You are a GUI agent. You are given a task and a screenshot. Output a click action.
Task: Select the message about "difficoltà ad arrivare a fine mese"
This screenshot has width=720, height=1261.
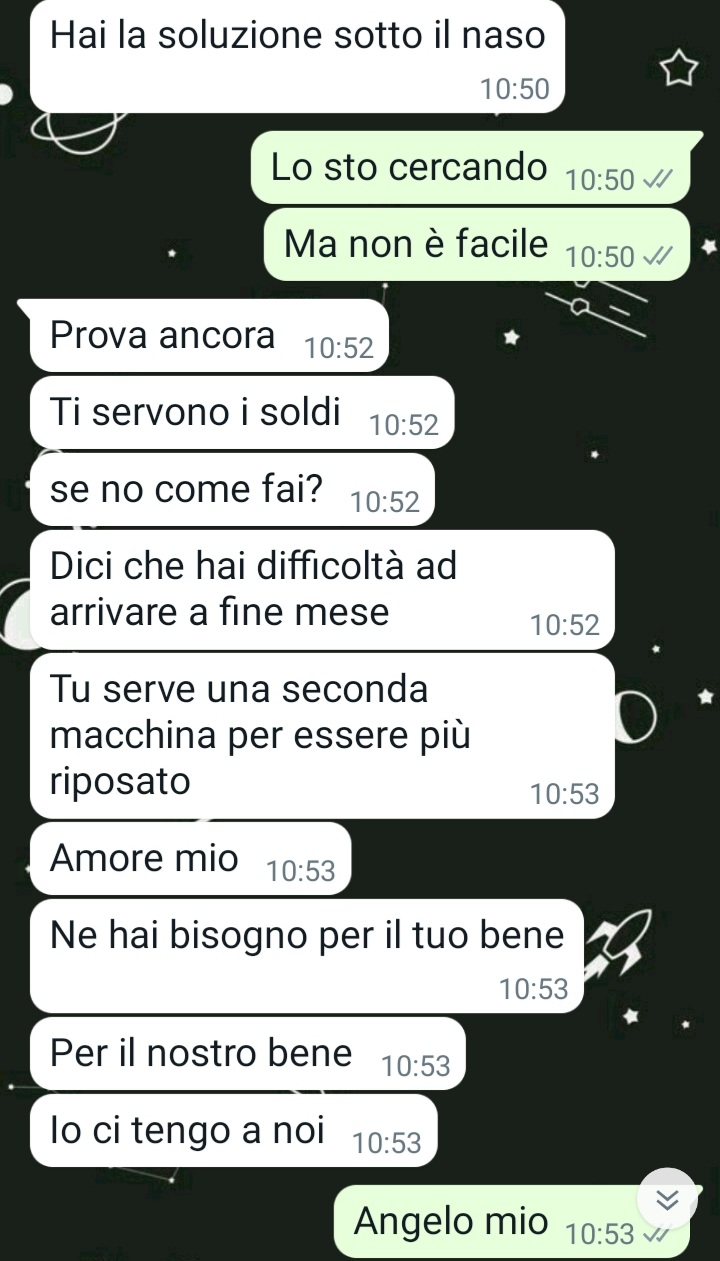tap(322, 590)
